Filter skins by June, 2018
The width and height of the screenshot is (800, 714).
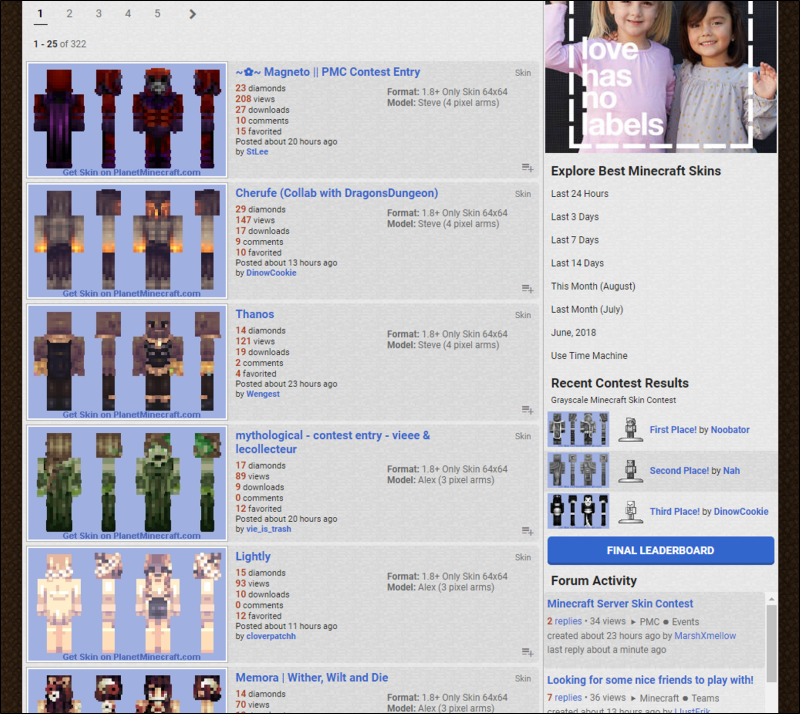pos(573,332)
